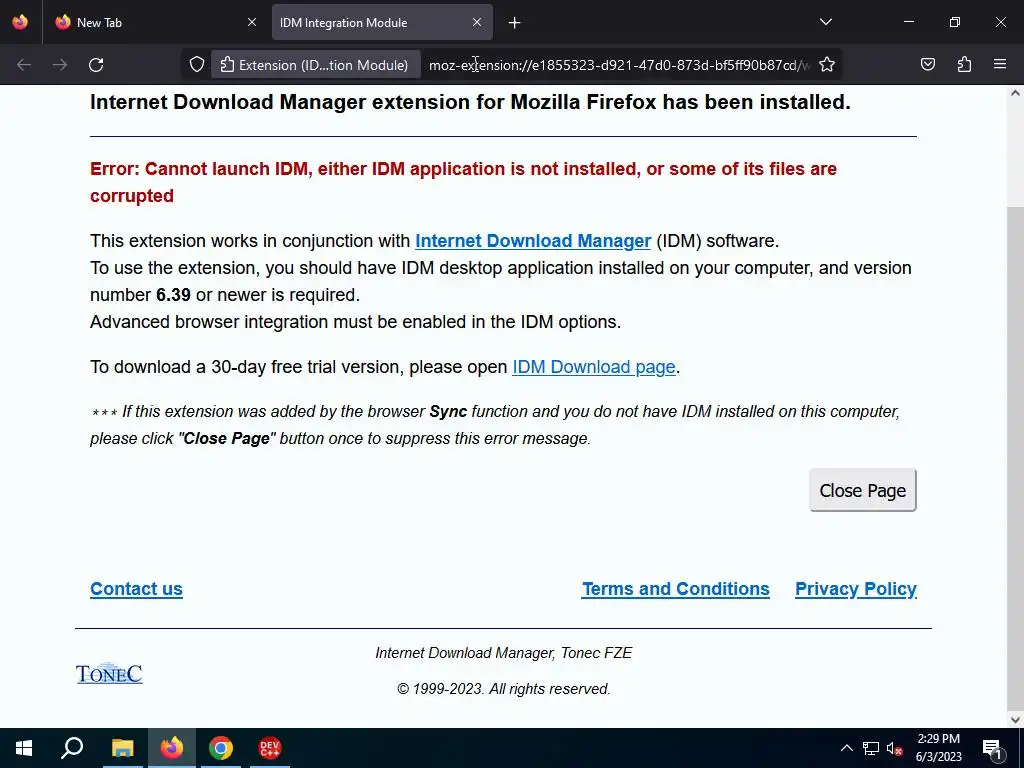Show hidden system tray icons
Screen dimensions: 1024x768
(x=846, y=748)
